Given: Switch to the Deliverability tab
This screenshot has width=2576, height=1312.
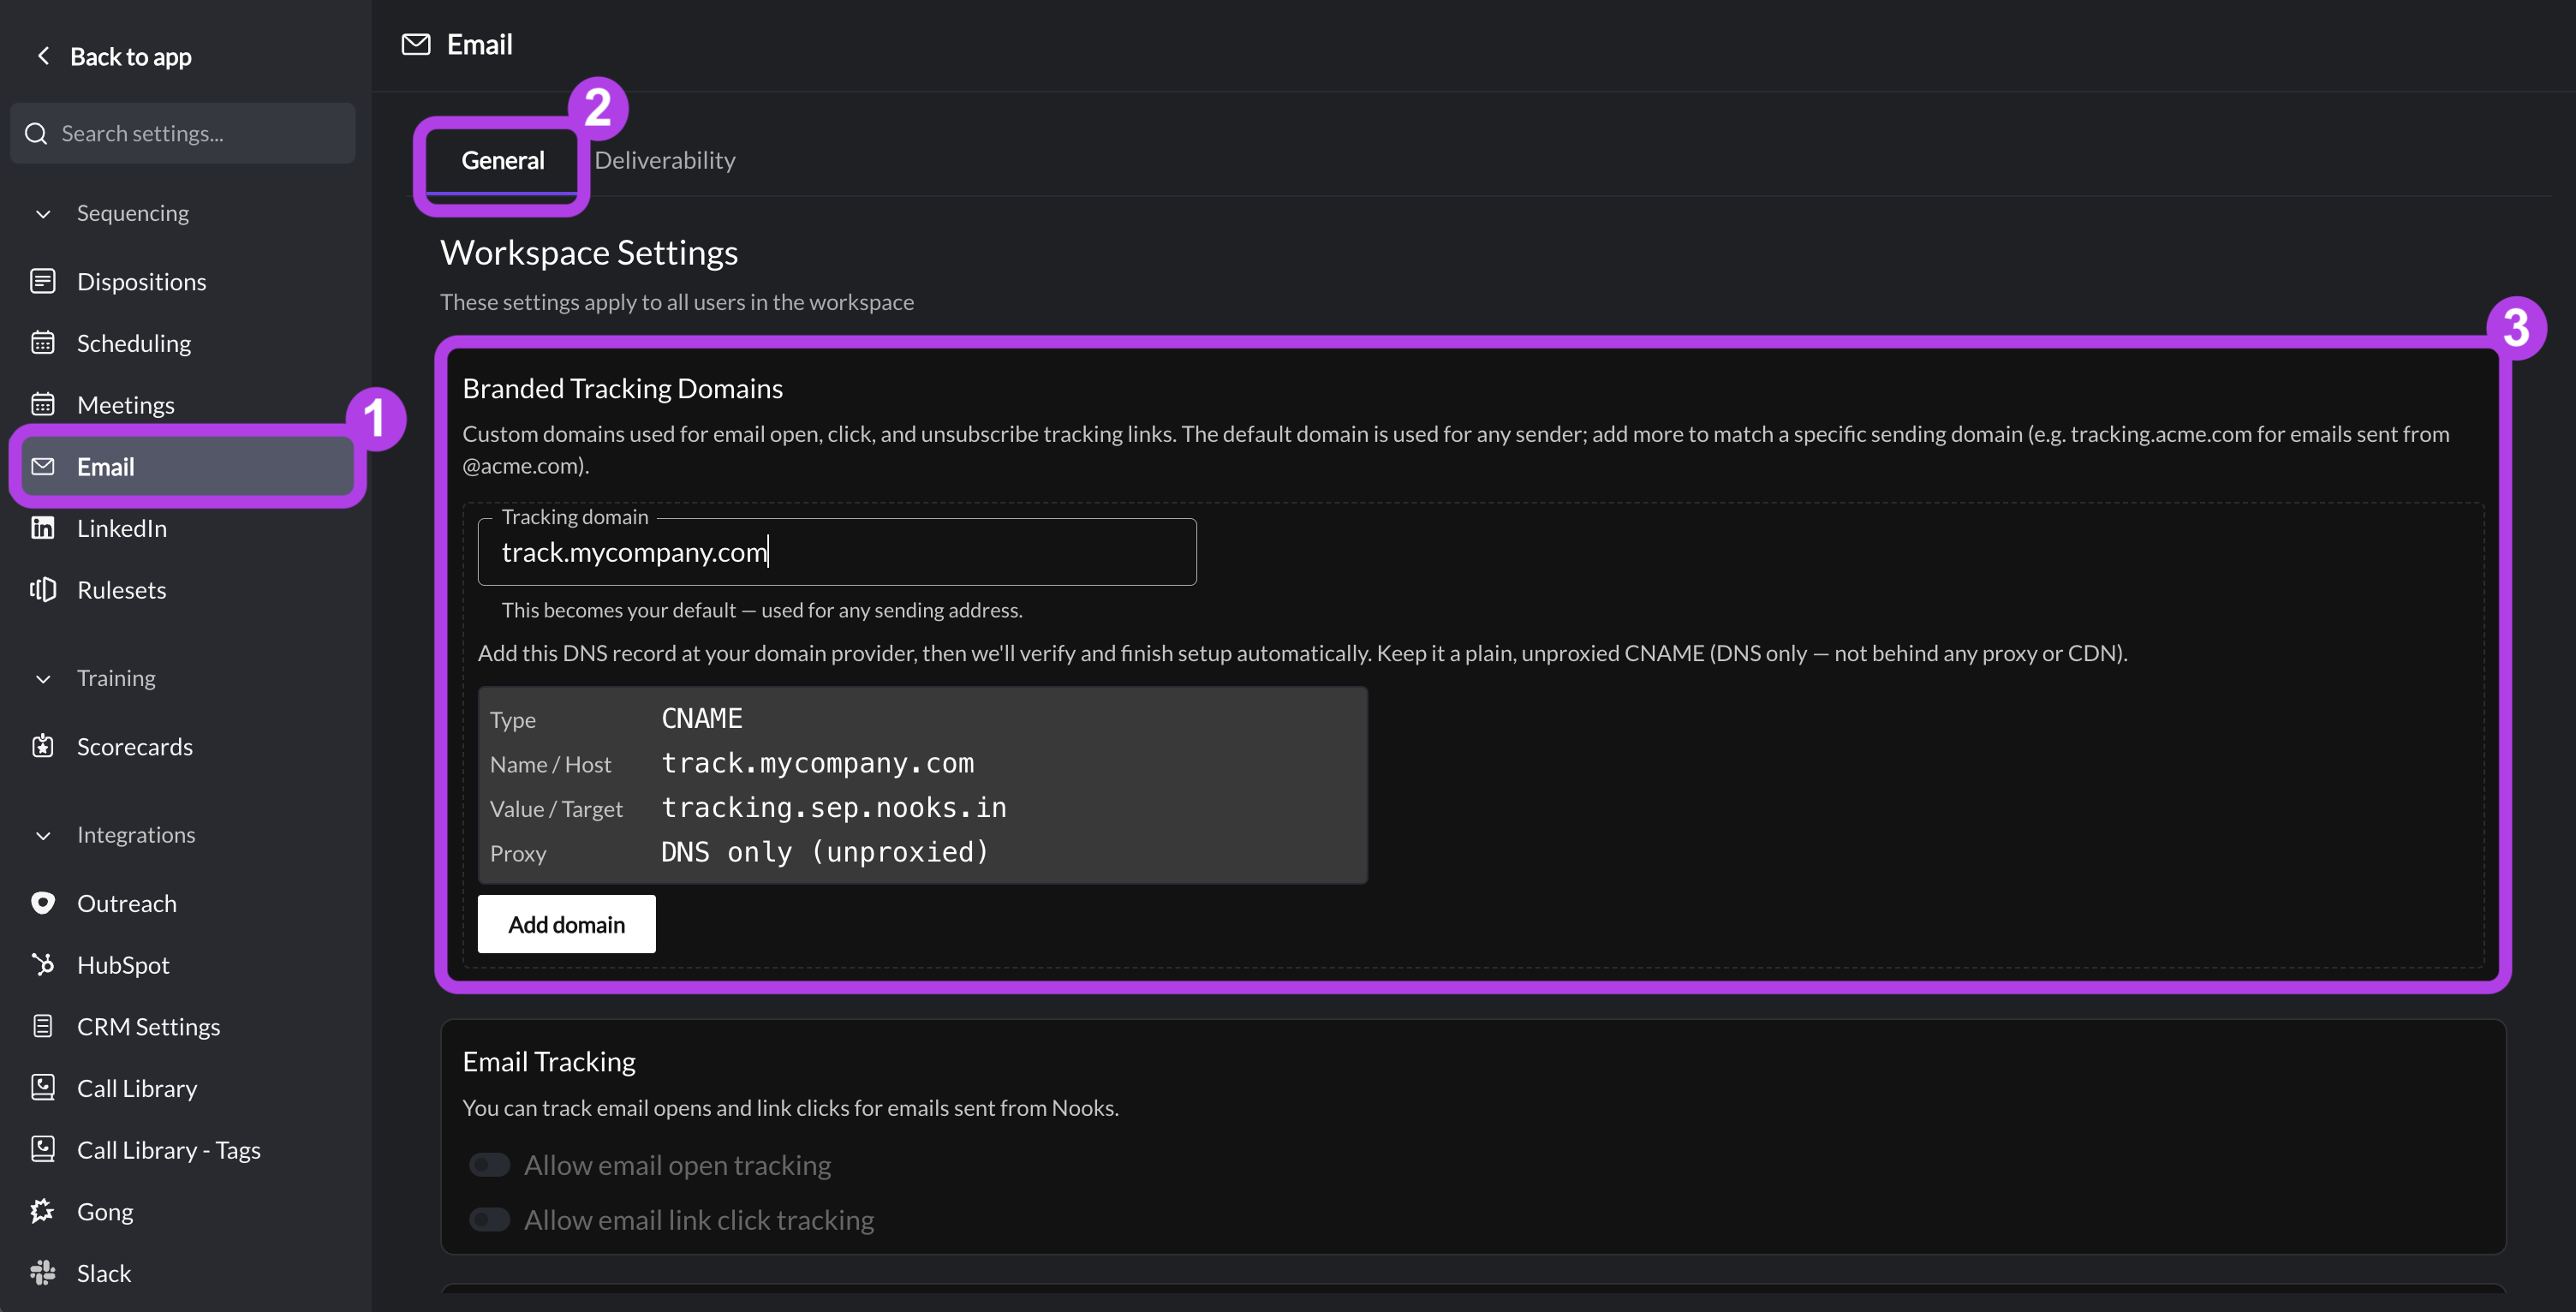Looking at the screenshot, I should point(665,160).
